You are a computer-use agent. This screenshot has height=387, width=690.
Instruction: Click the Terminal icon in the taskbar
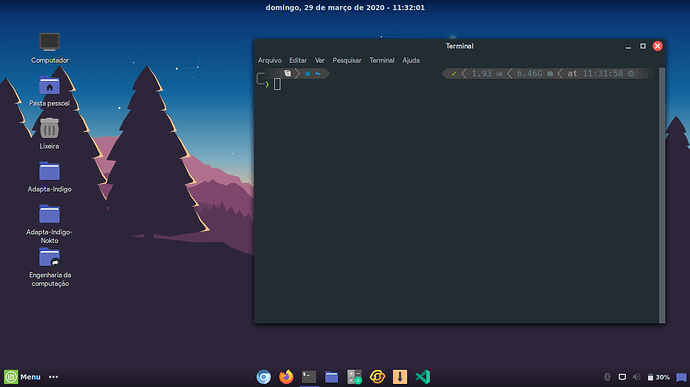tap(309, 377)
